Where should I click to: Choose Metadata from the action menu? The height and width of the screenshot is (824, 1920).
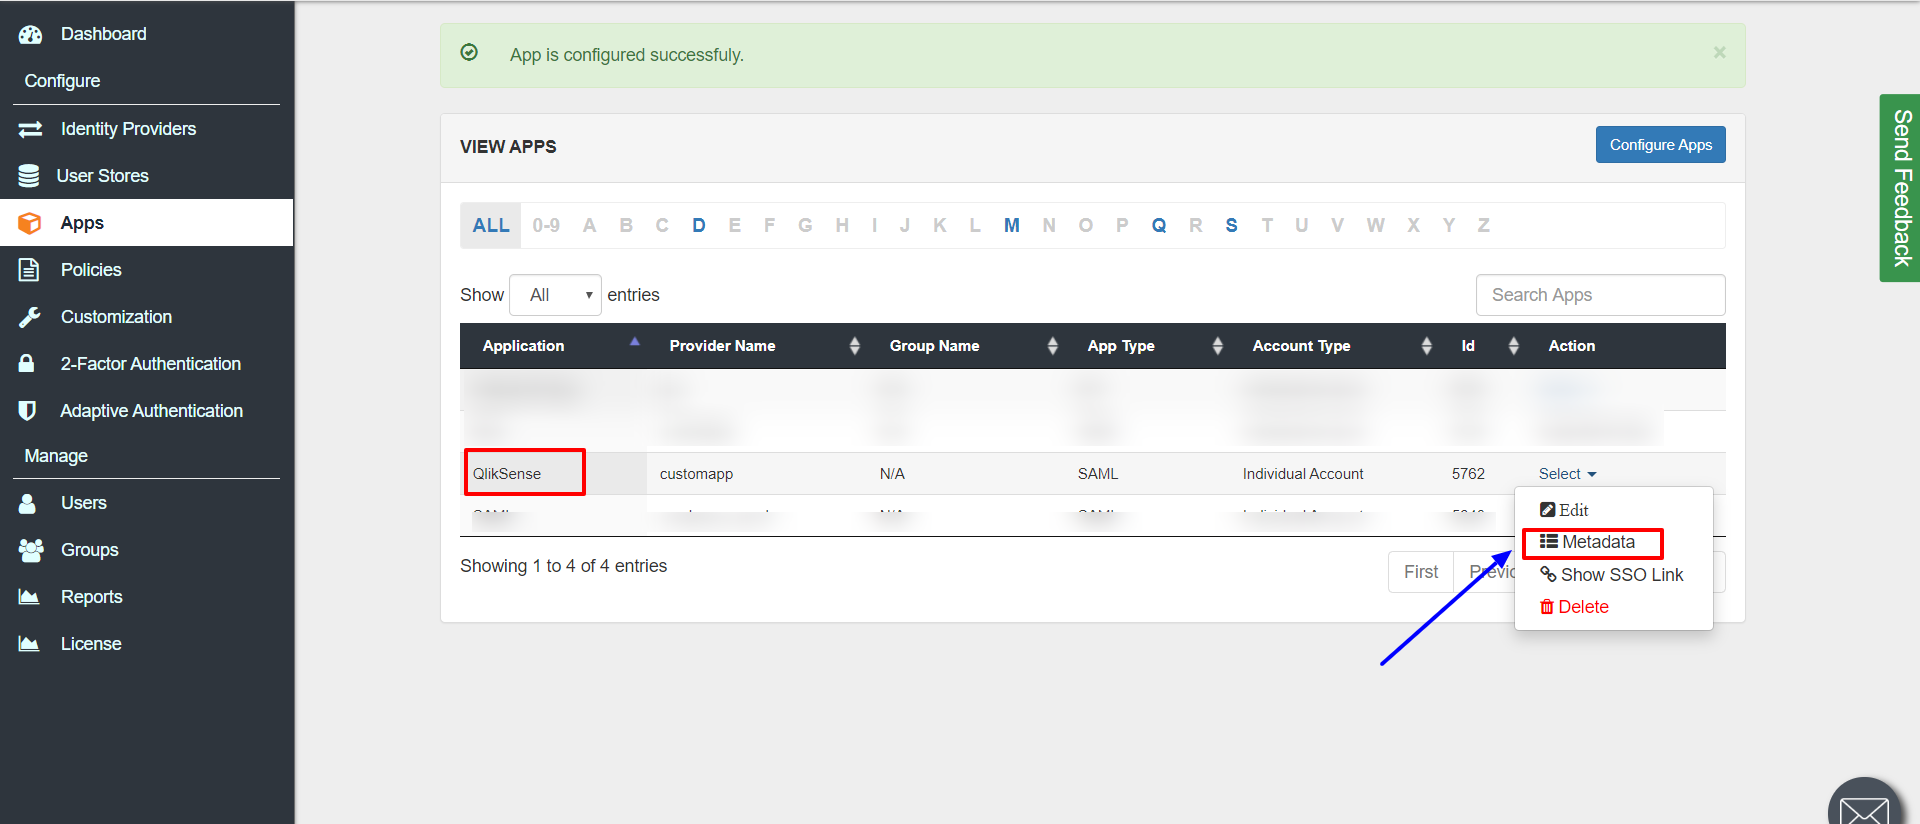click(x=1597, y=542)
